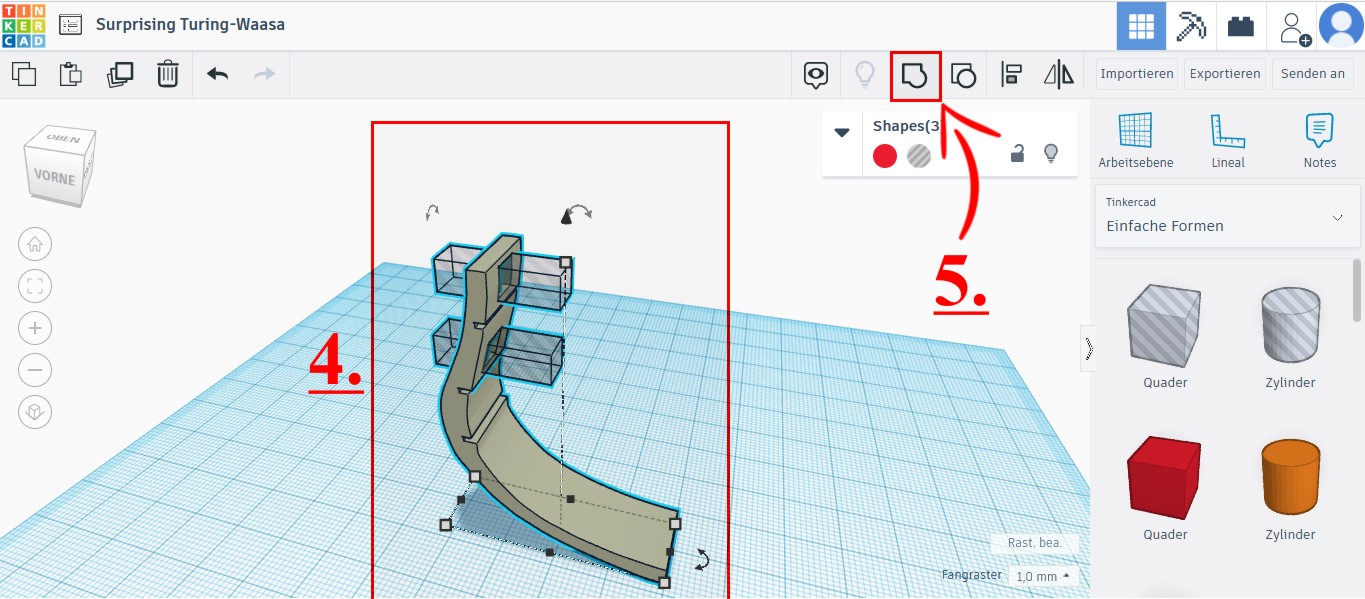Click the Group shapes icon
The height and width of the screenshot is (599, 1365).
coord(915,75)
